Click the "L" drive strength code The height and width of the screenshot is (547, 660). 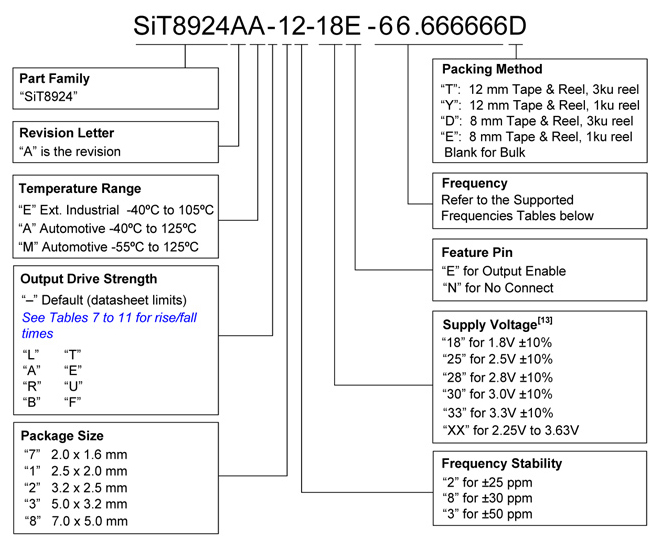coord(31,355)
